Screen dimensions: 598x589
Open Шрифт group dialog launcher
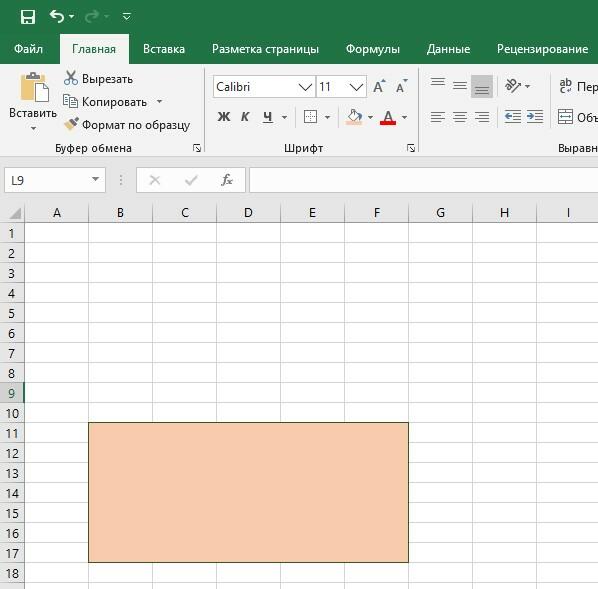411,148
